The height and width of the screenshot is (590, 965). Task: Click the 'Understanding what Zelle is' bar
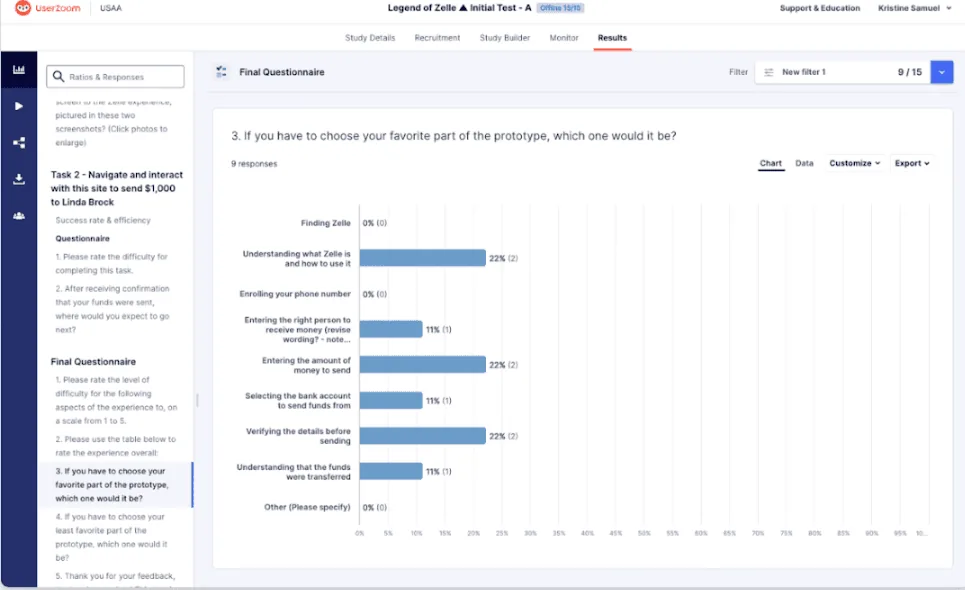423,258
